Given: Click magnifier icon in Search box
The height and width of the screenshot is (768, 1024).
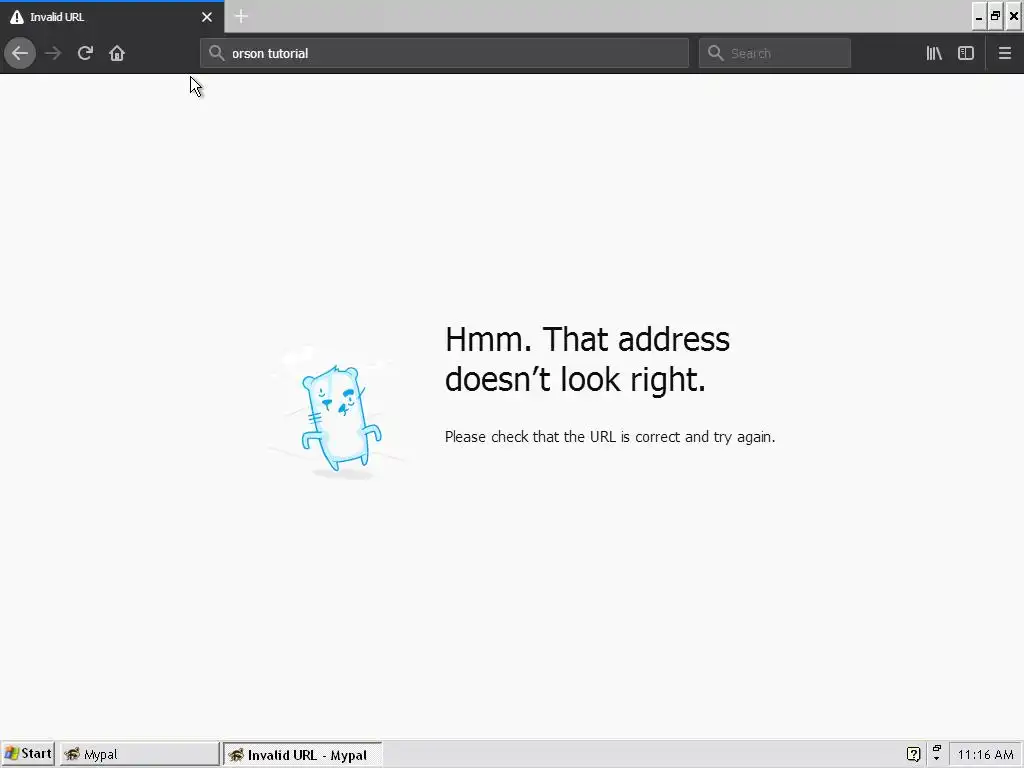Looking at the screenshot, I should tap(716, 53).
